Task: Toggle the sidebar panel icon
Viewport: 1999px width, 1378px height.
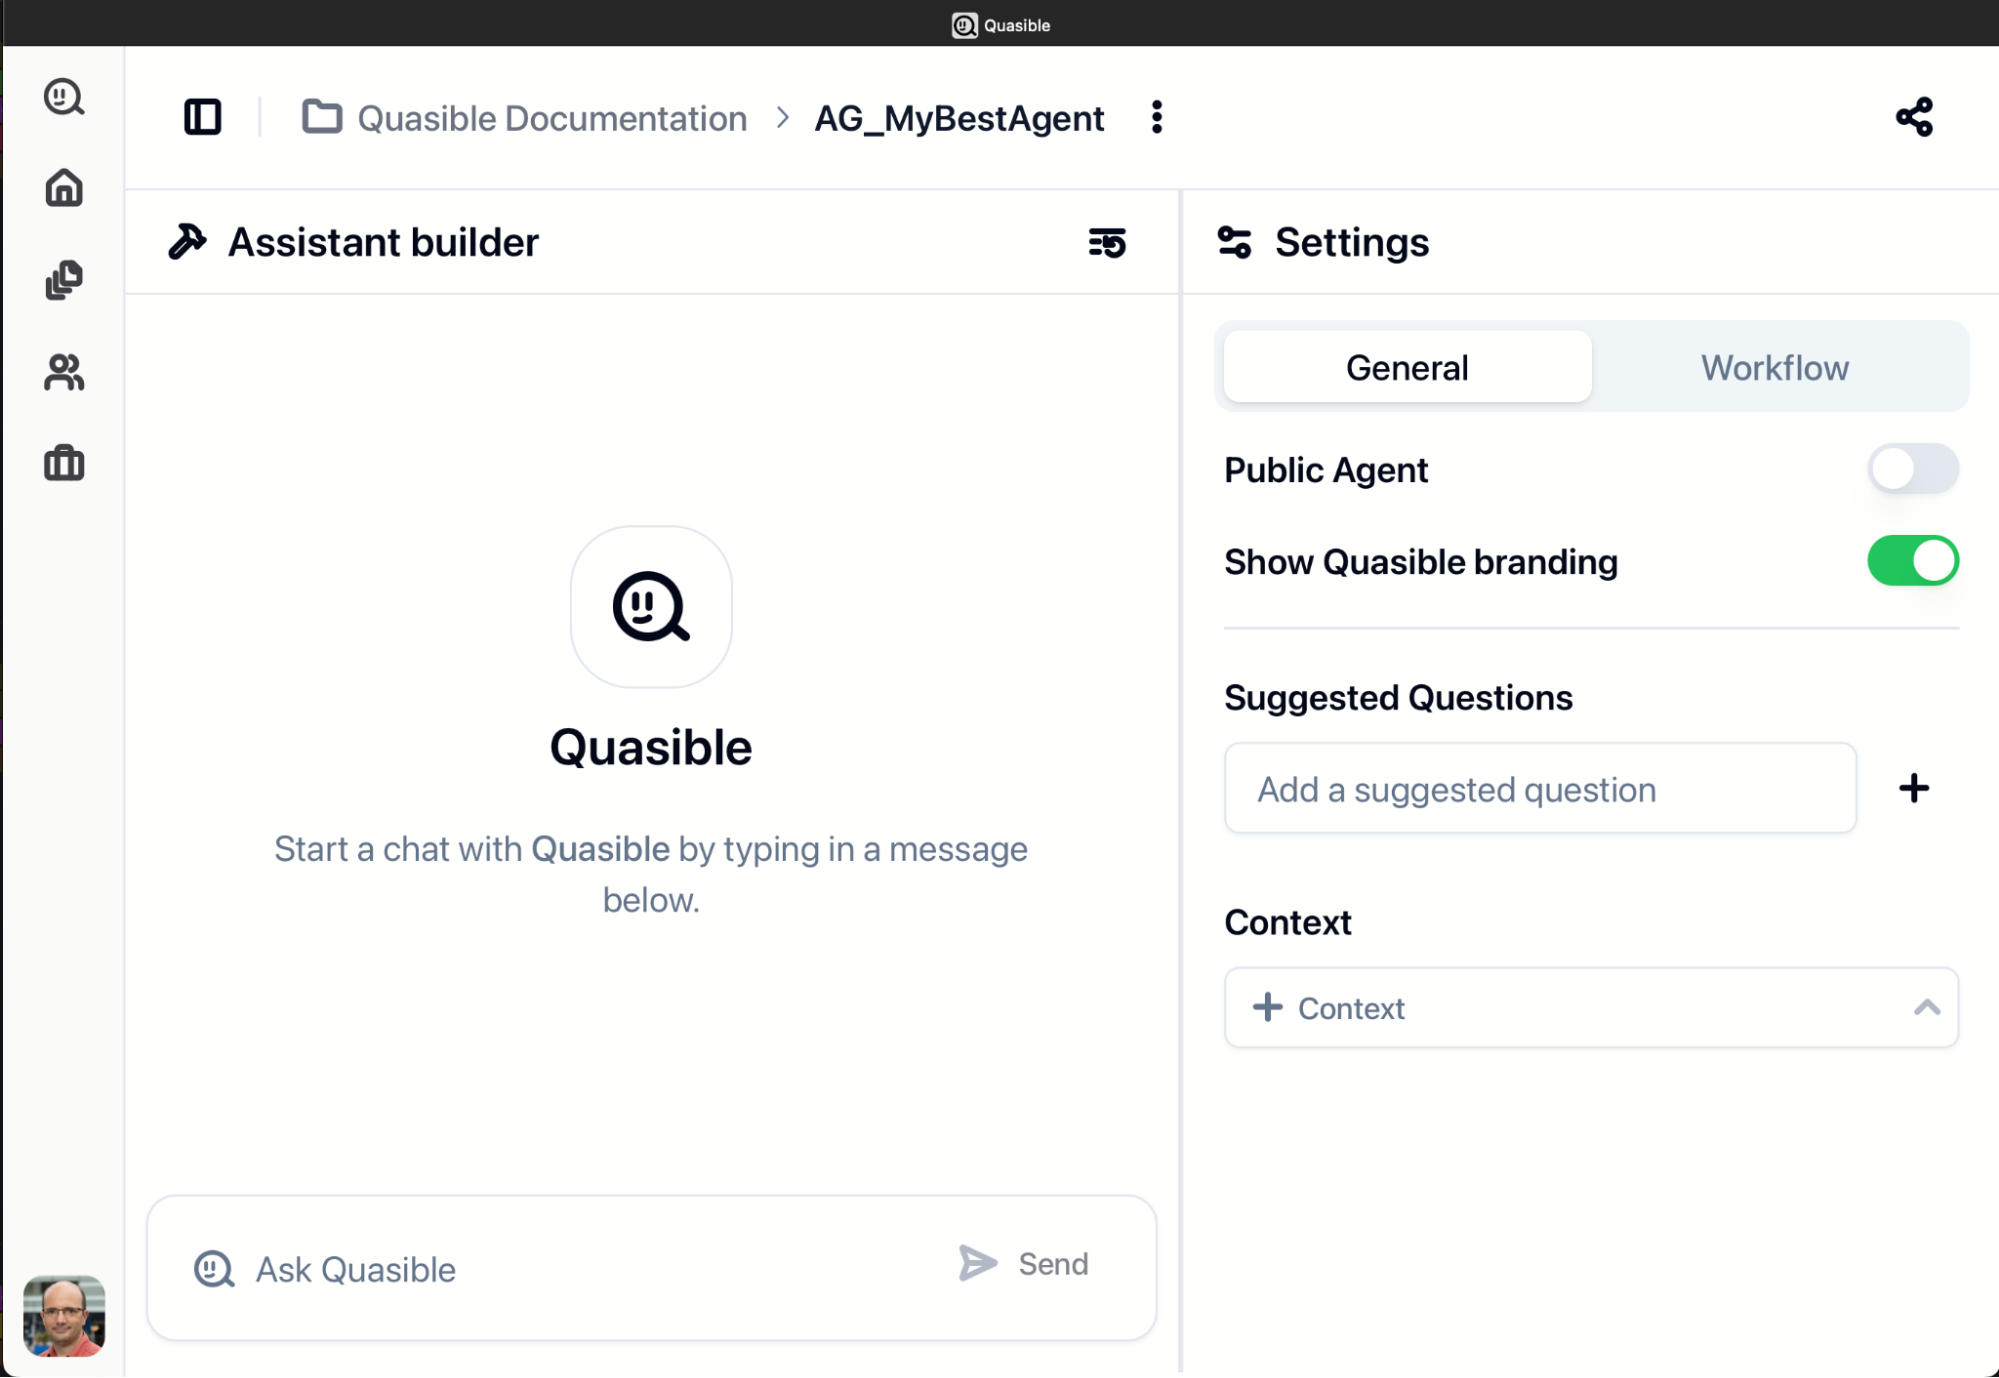Action: pyautogui.click(x=202, y=118)
